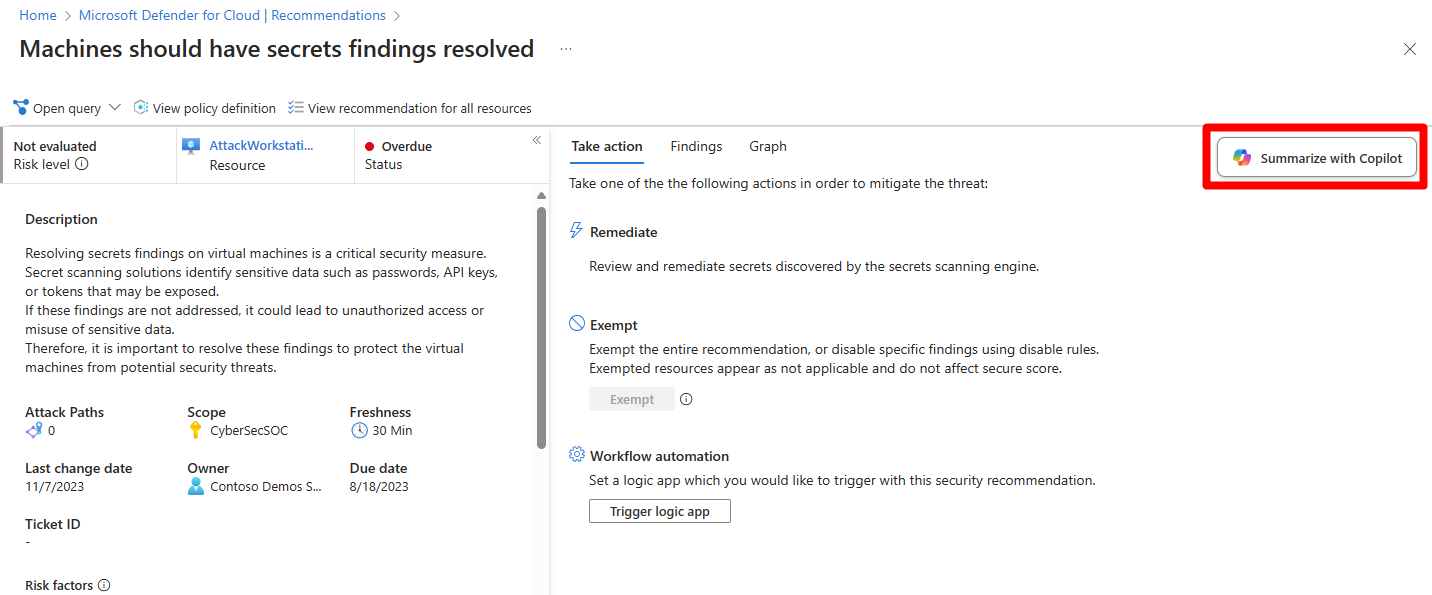Open View policy definition
1432x595 pixels.
pos(214,108)
